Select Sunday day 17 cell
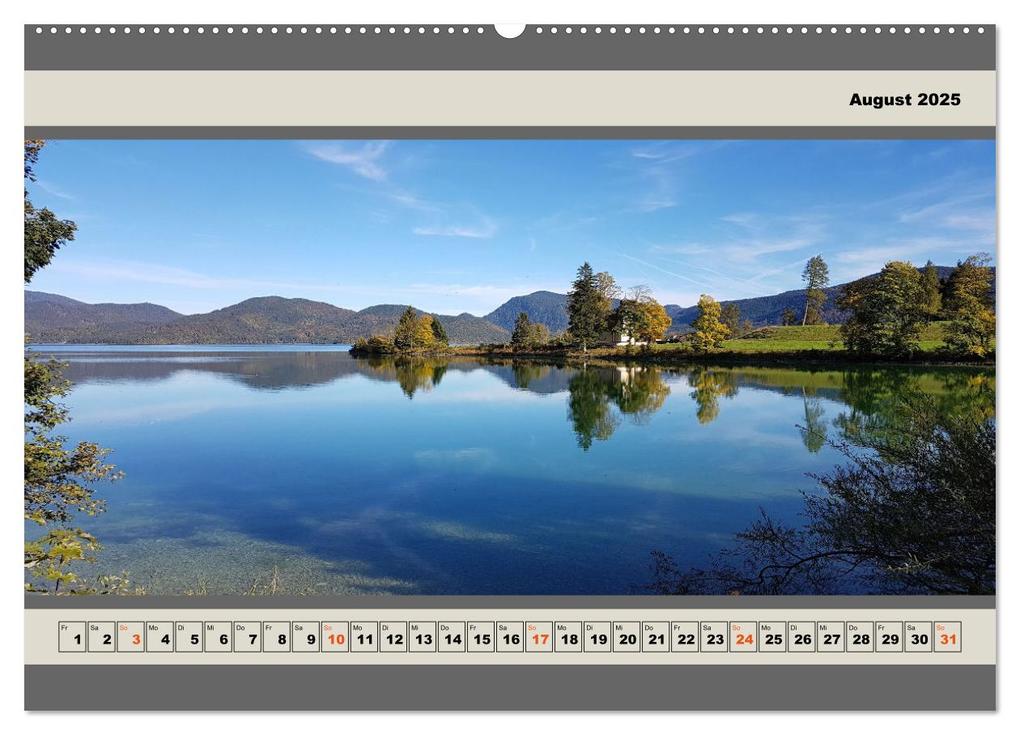This screenshot has width=1020, height=735. 539,637
